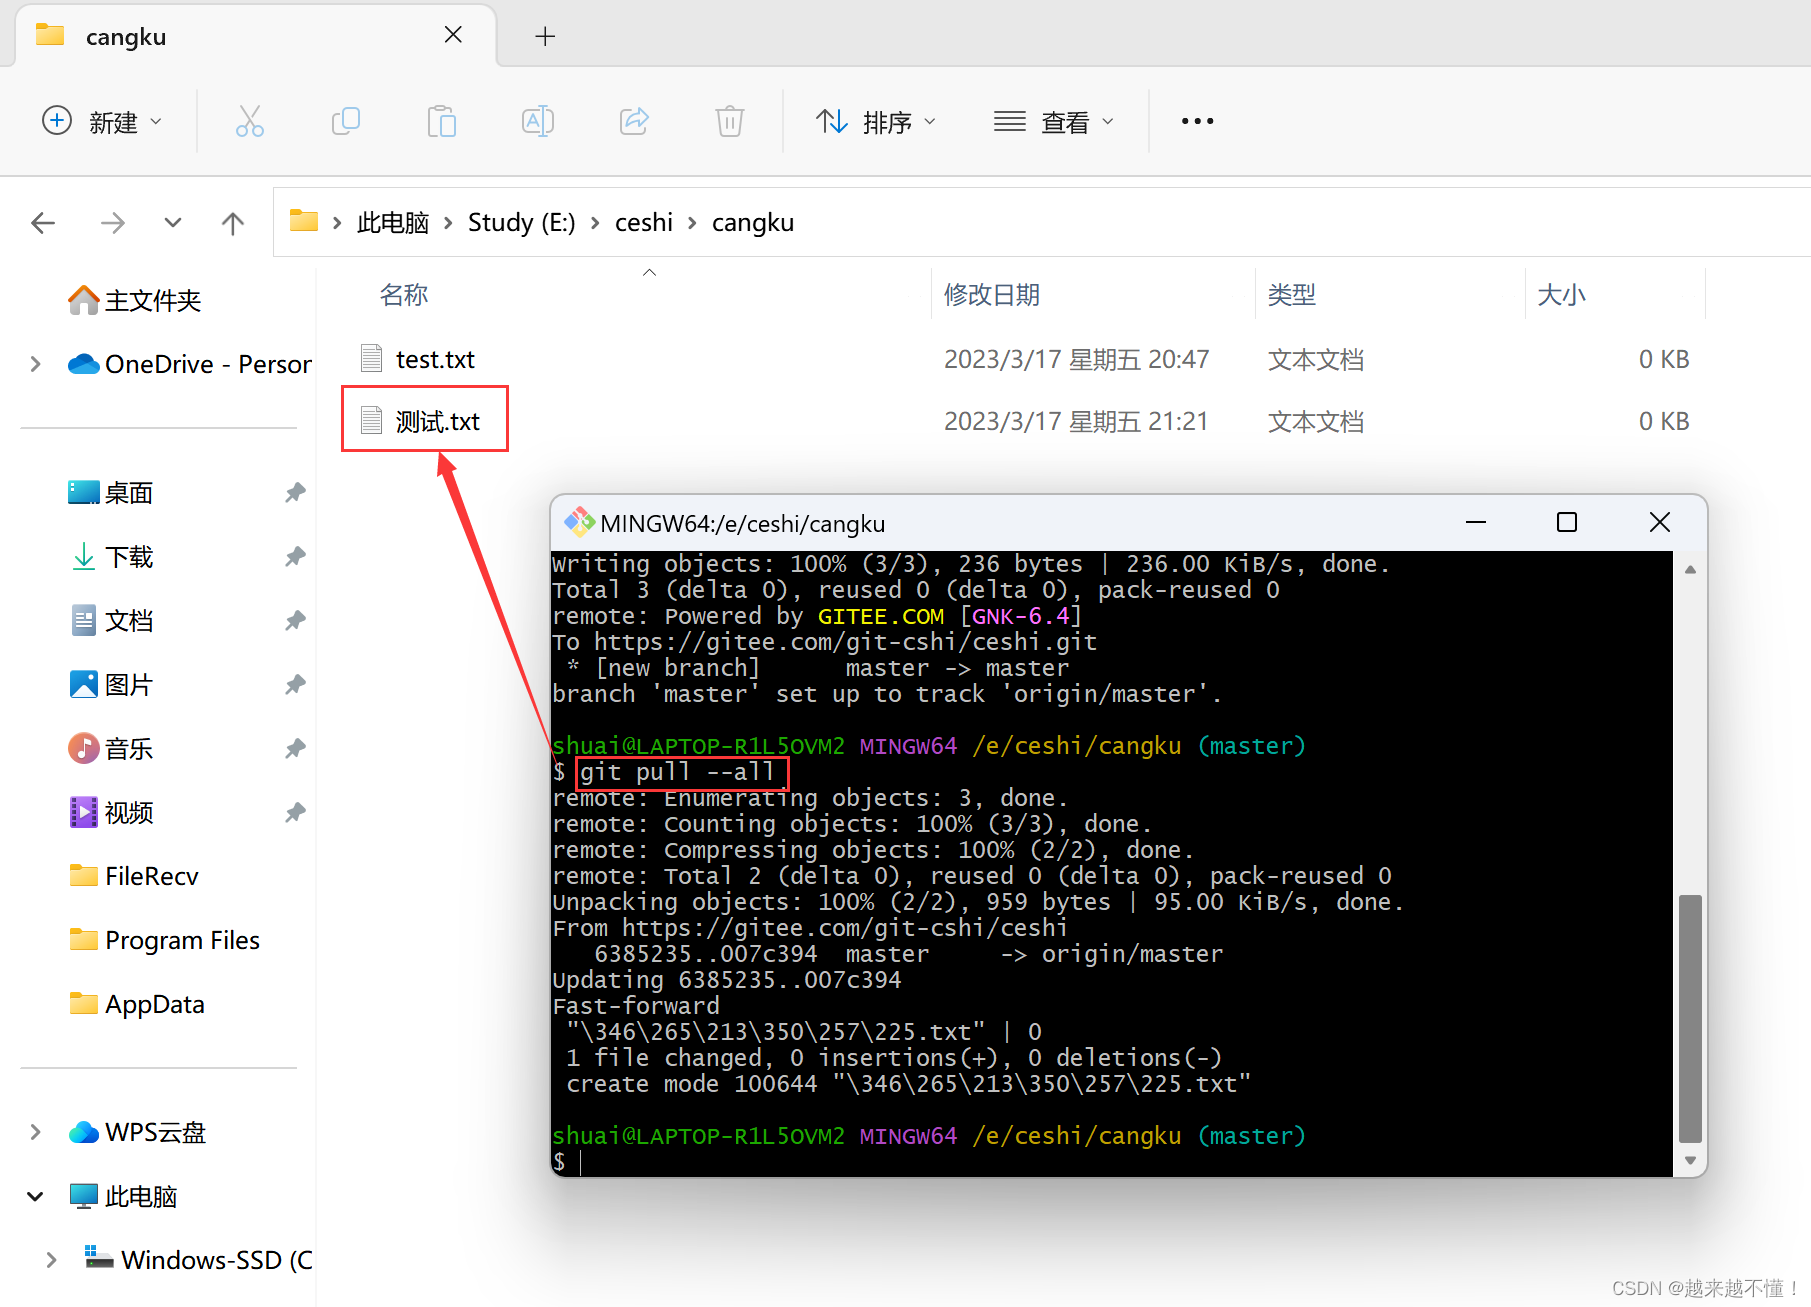The image size is (1811, 1307).
Task: Open recent locations chevron dropdown
Action: tap(173, 222)
